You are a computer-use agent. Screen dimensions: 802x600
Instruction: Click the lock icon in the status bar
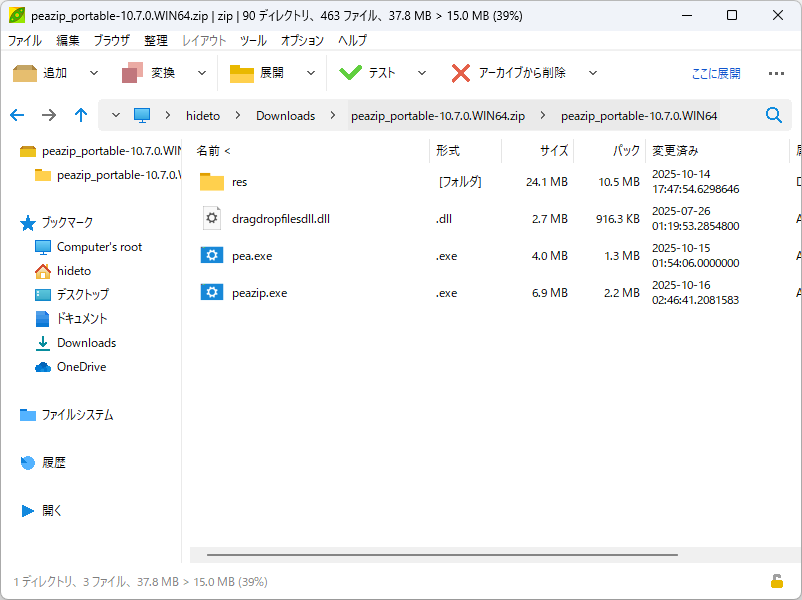point(777,580)
